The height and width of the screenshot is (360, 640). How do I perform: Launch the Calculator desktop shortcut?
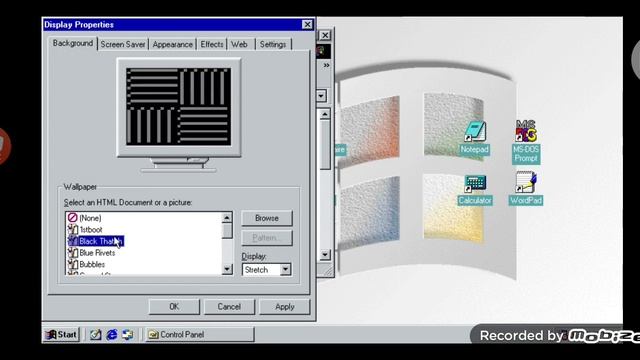tap(475, 190)
